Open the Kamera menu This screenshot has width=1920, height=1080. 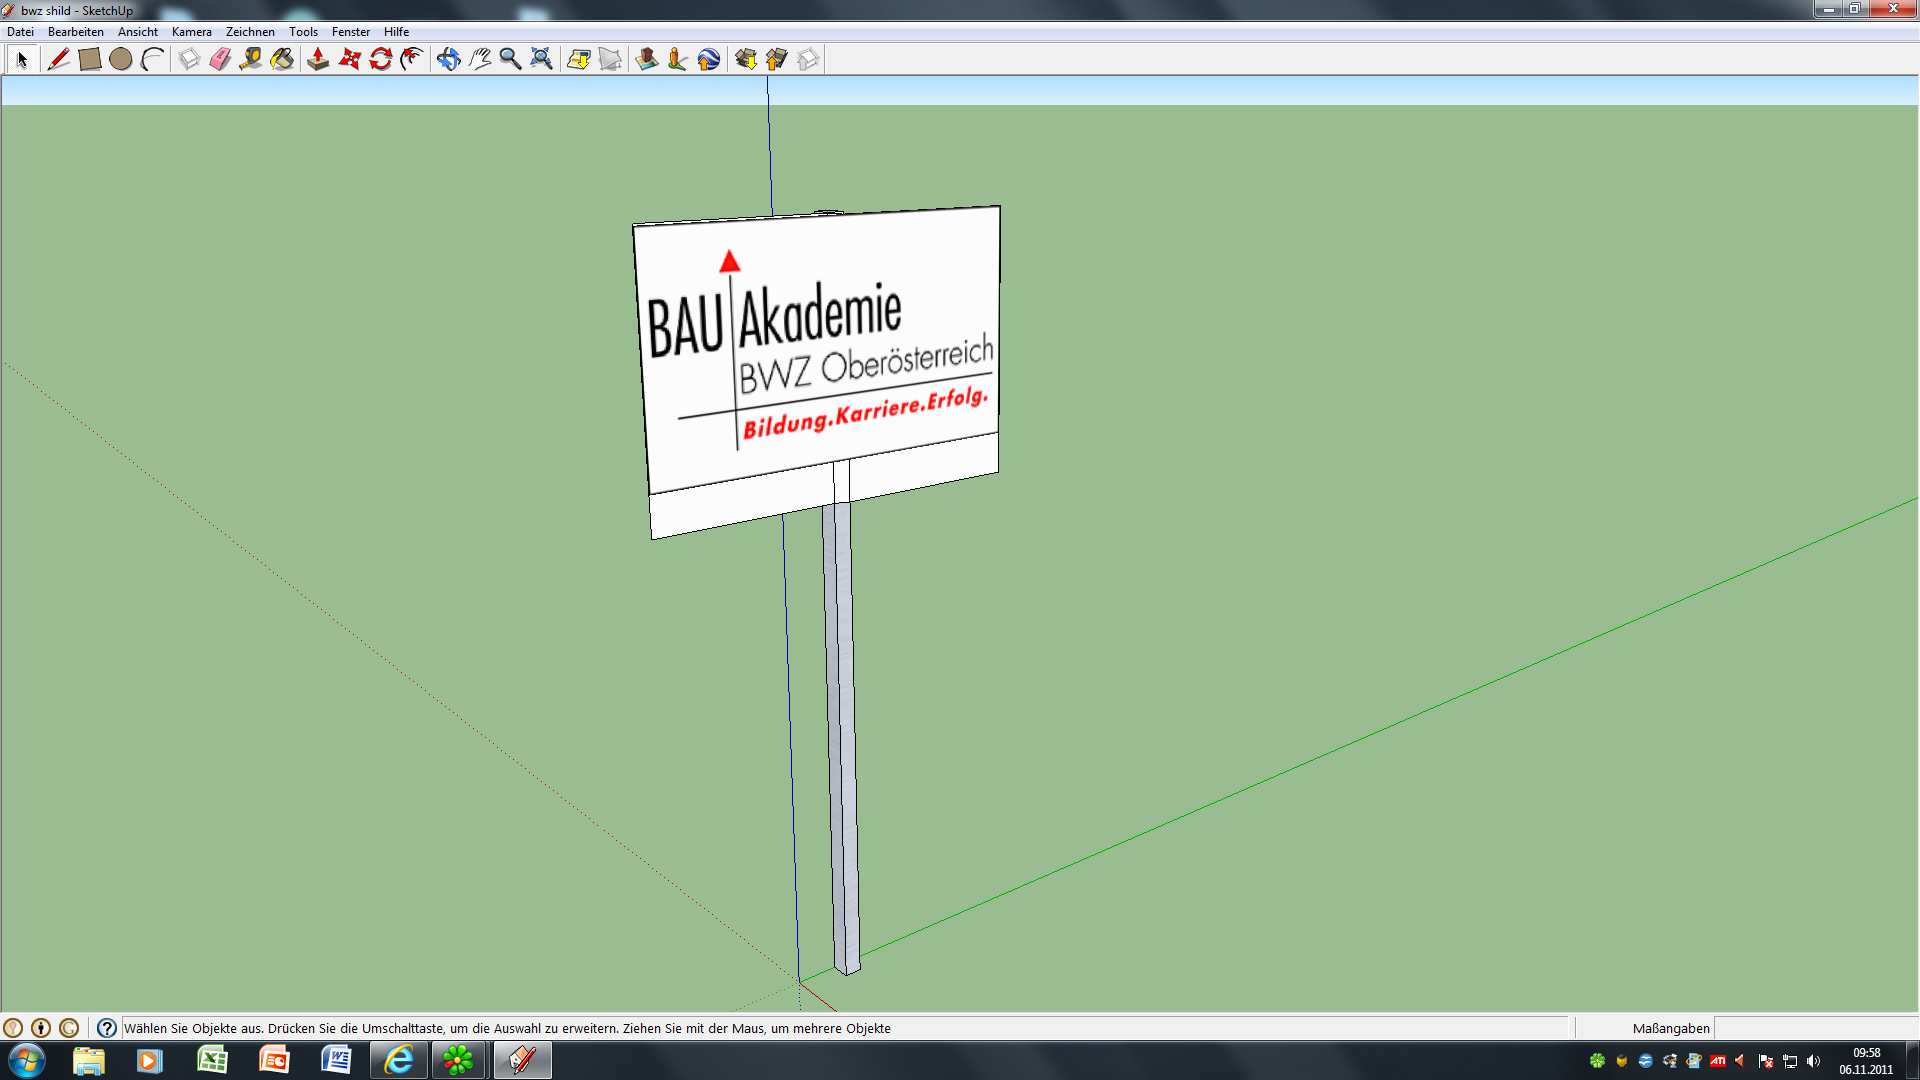pos(192,32)
